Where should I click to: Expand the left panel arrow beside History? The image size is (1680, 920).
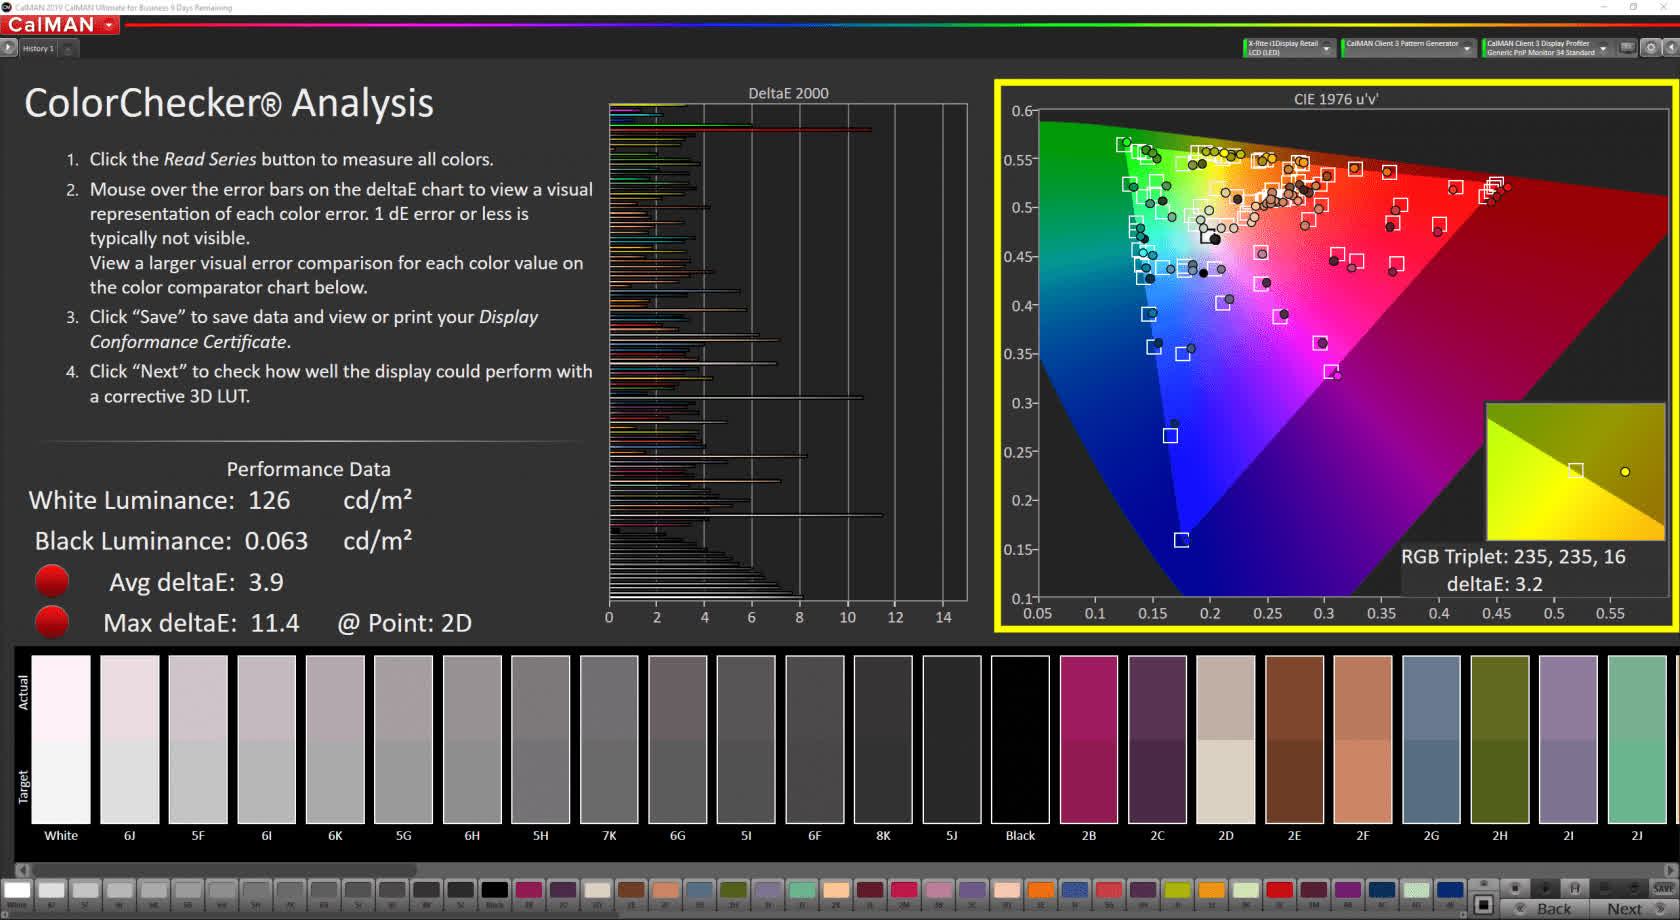pyautogui.click(x=8, y=48)
